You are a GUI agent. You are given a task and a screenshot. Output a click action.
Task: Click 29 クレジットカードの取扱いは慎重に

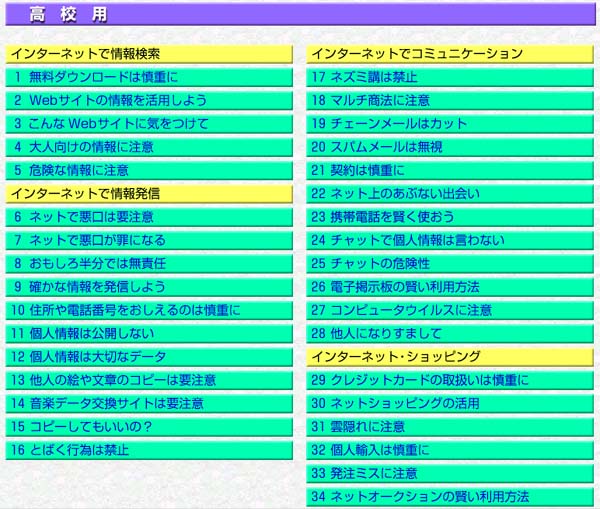419,380
